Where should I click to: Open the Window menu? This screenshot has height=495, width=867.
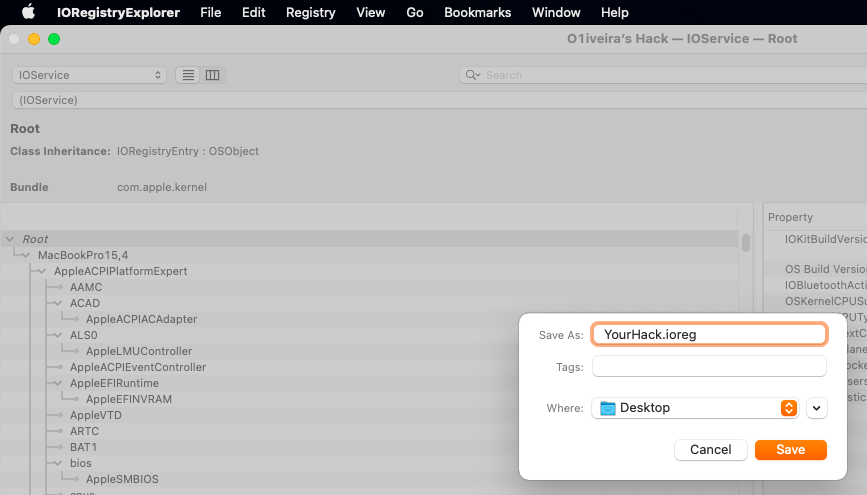556,12
